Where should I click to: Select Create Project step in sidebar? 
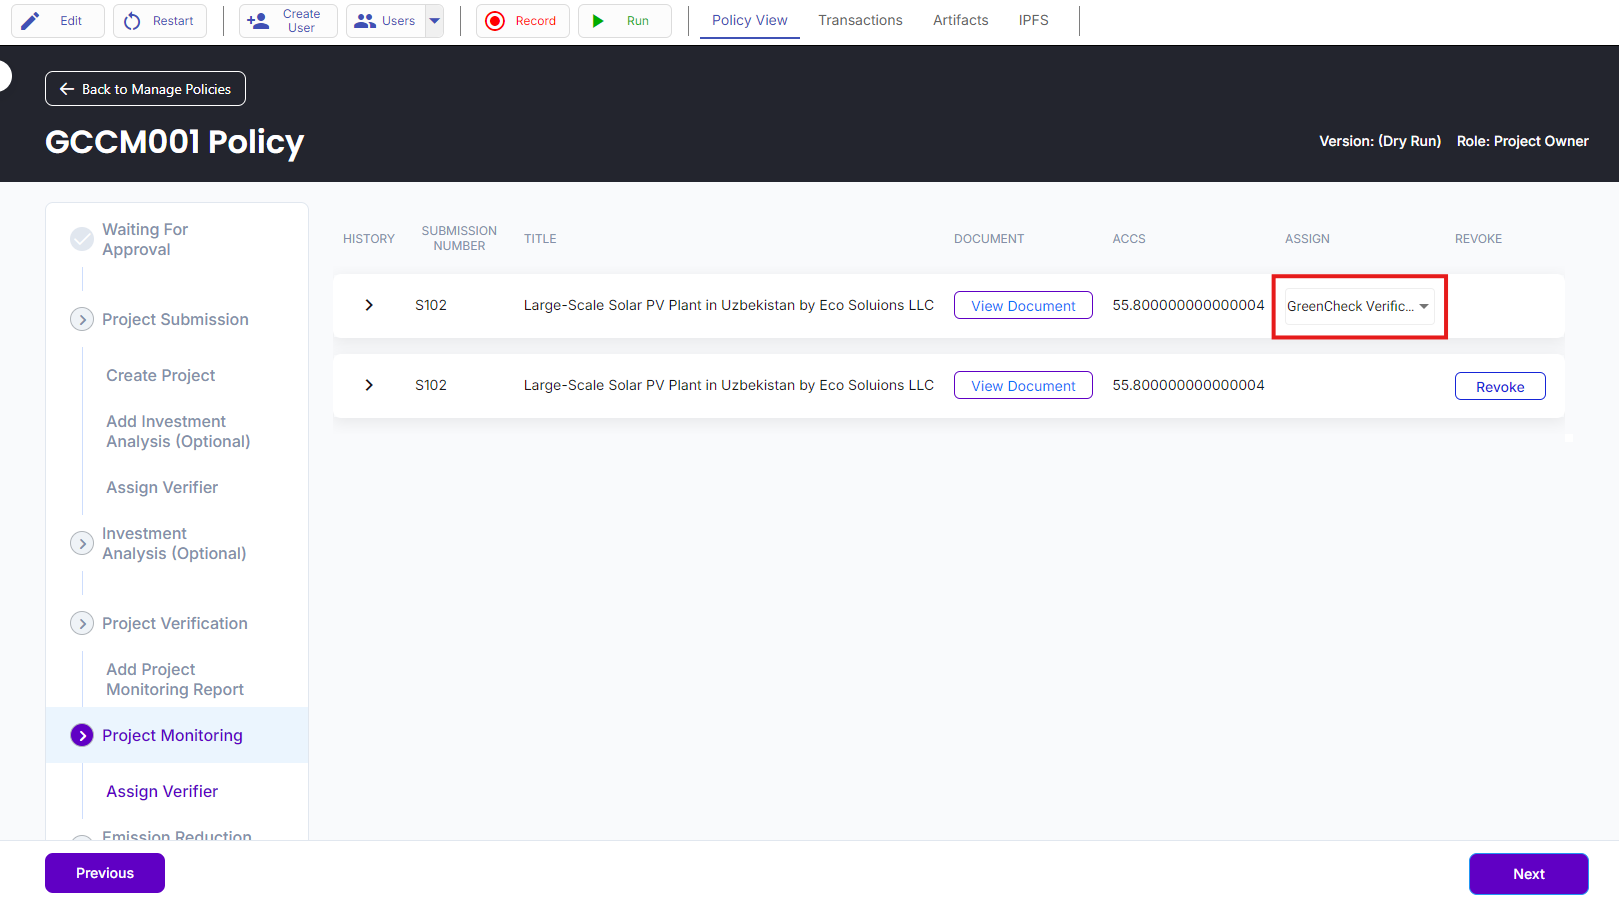tap(161, 375)
